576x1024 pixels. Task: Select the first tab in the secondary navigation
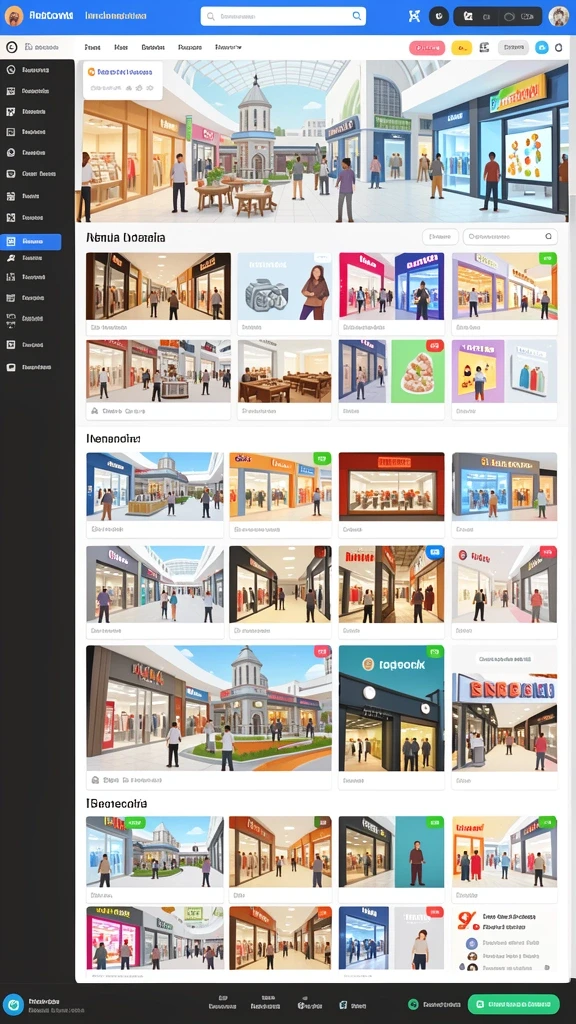coord(93,48)
